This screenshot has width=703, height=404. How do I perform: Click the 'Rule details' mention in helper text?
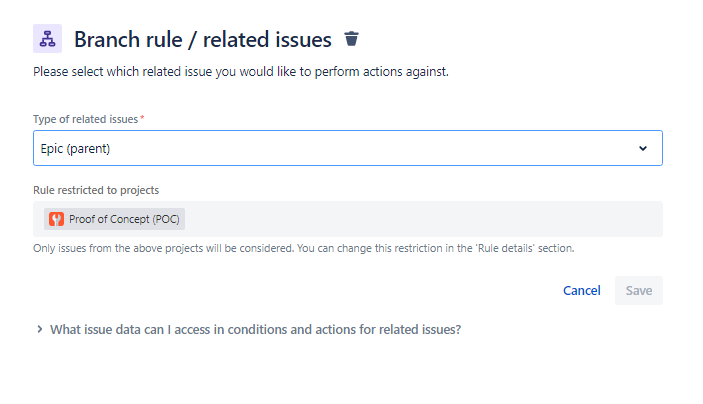505,248
